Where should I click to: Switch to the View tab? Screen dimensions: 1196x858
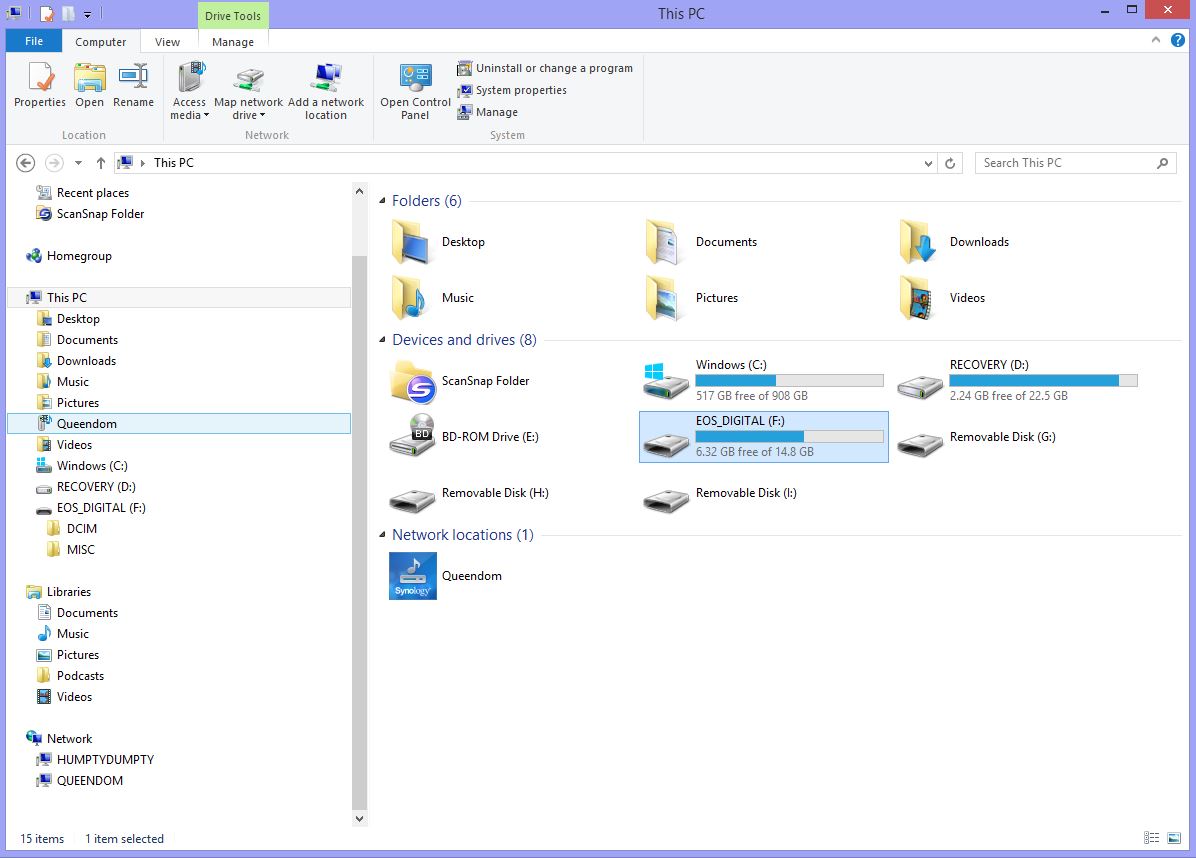tap(167, 42)
